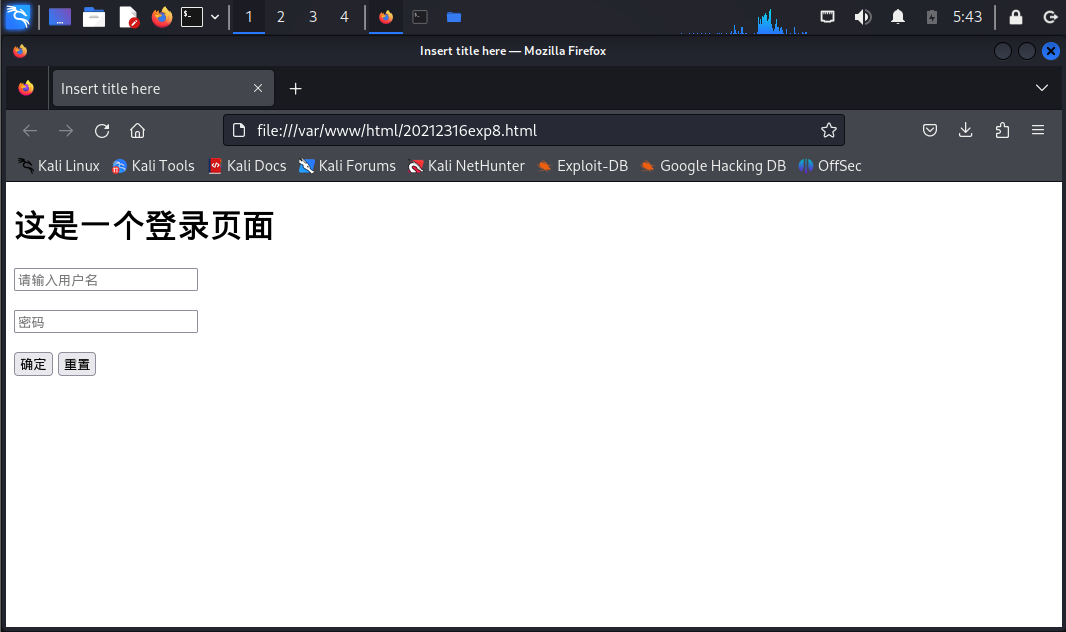Click the Firefox logo in the title bar
The width and height of the screenshot is (1066, 632).
click(20, 51)
